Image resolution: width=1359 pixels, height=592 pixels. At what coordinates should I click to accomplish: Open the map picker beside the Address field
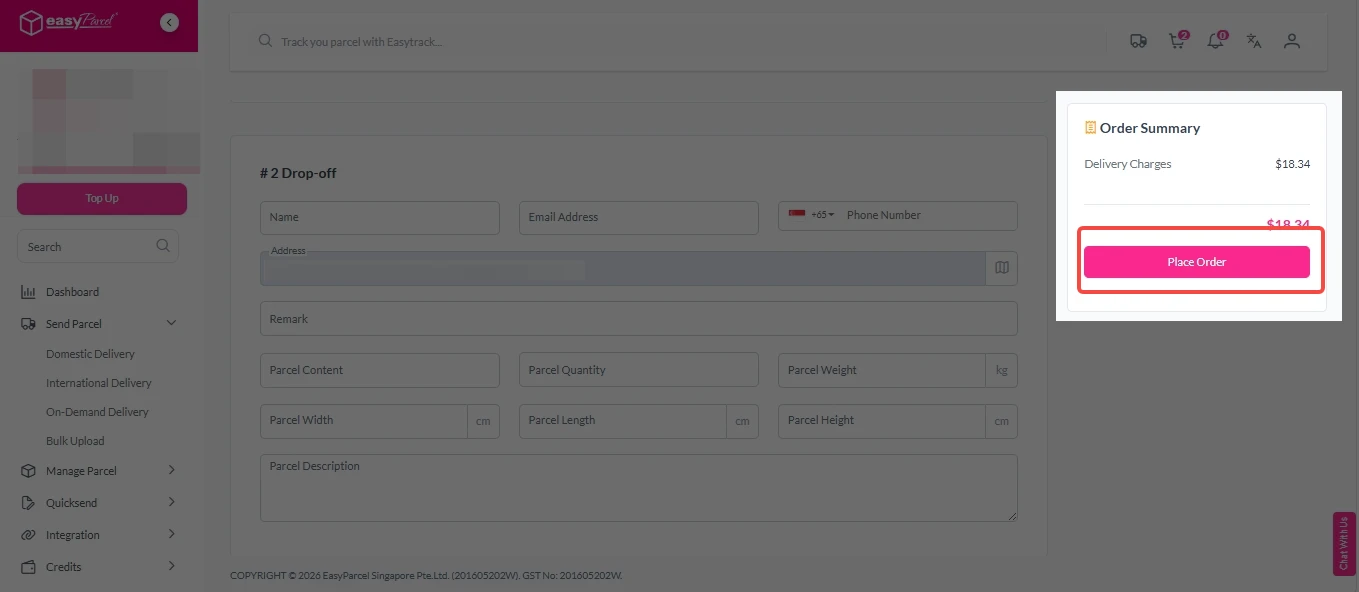point(1001,267)
